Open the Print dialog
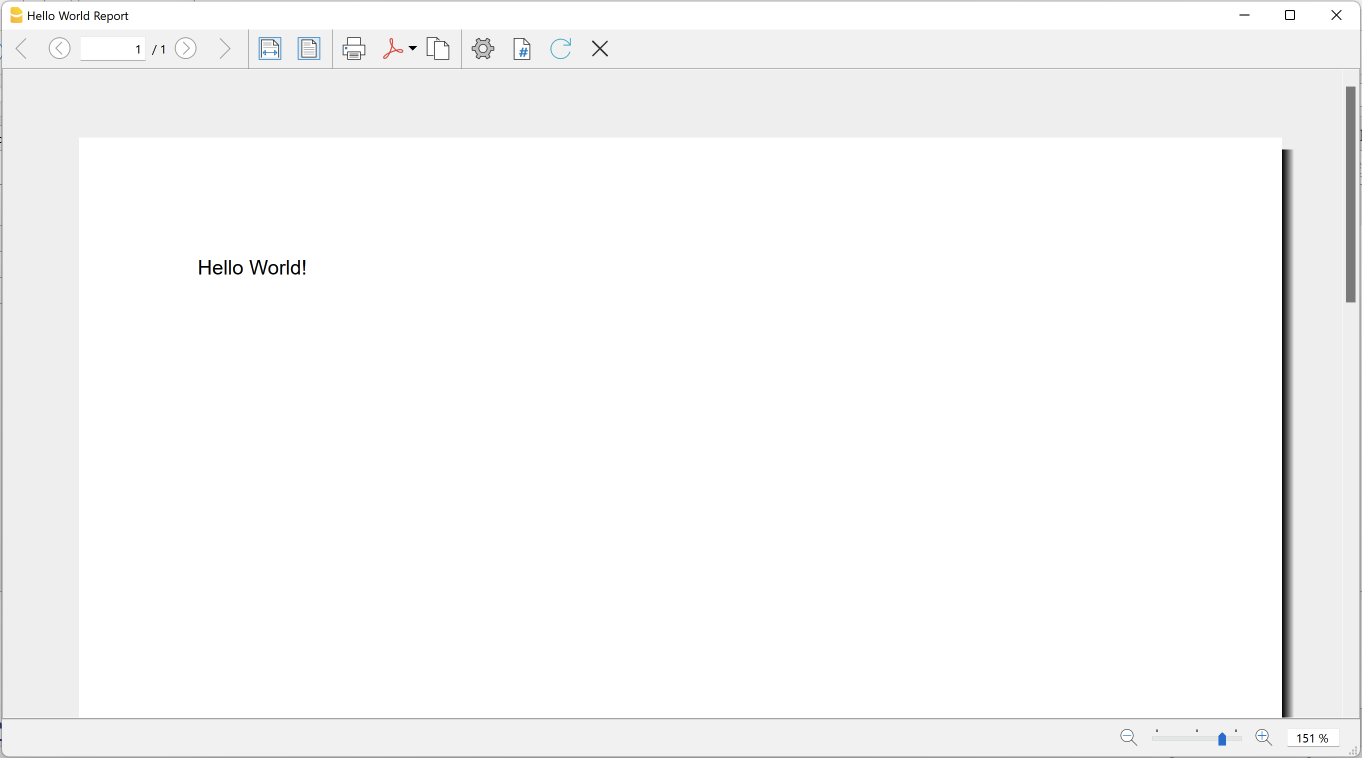Viewport: 1362px width, 758px height. pos(353,48)
